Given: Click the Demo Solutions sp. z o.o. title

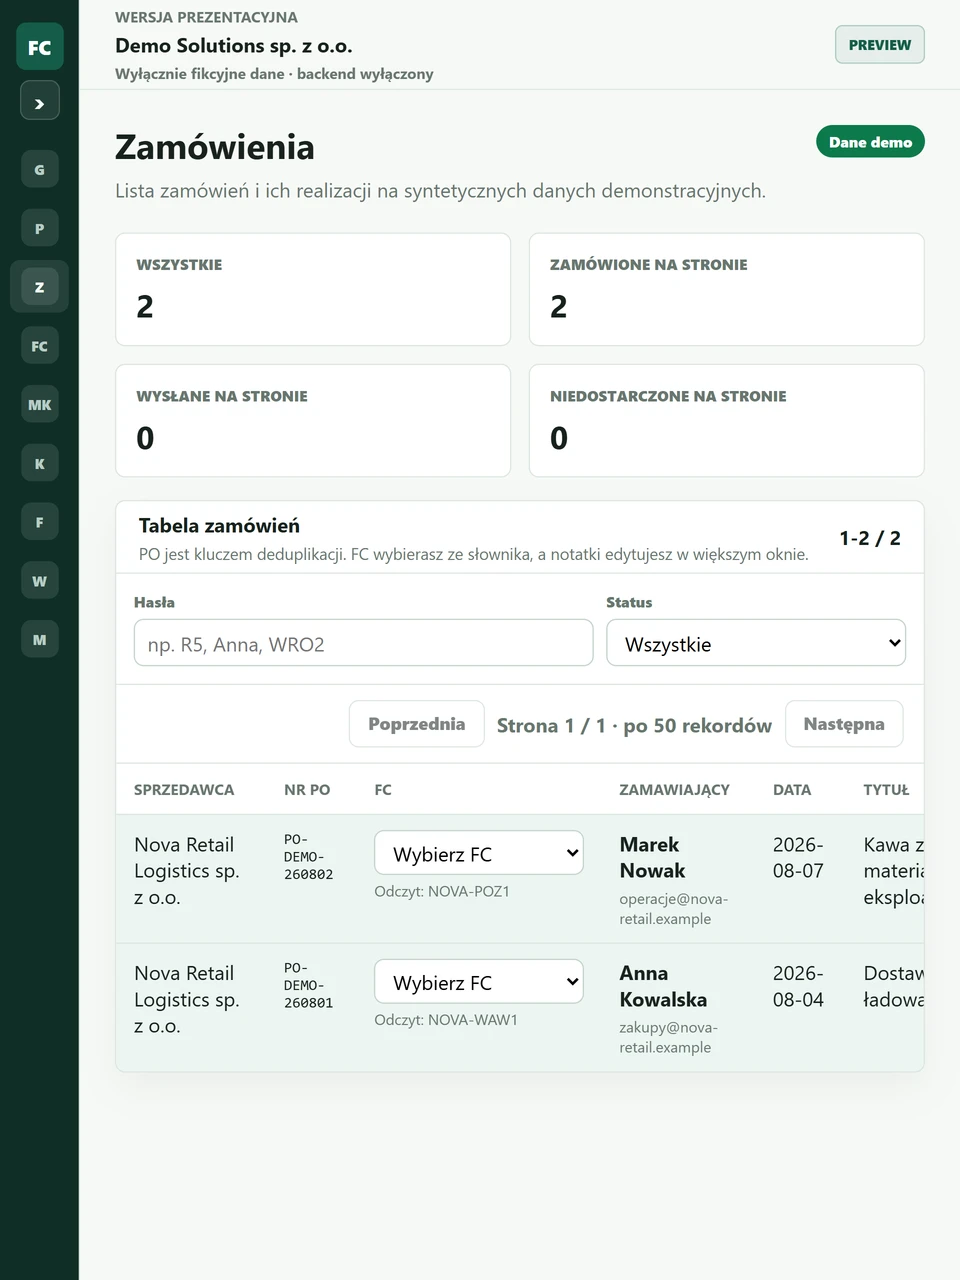Looking at the screenshot, I should point(234,45).
